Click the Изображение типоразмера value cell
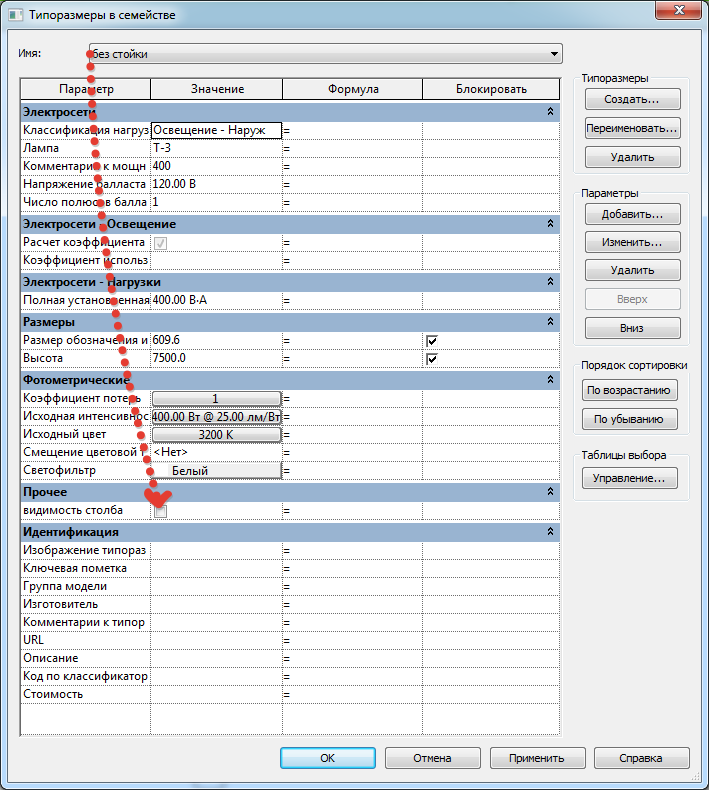The width and height of the screenshot is (709, 790). tap(216, 550)
